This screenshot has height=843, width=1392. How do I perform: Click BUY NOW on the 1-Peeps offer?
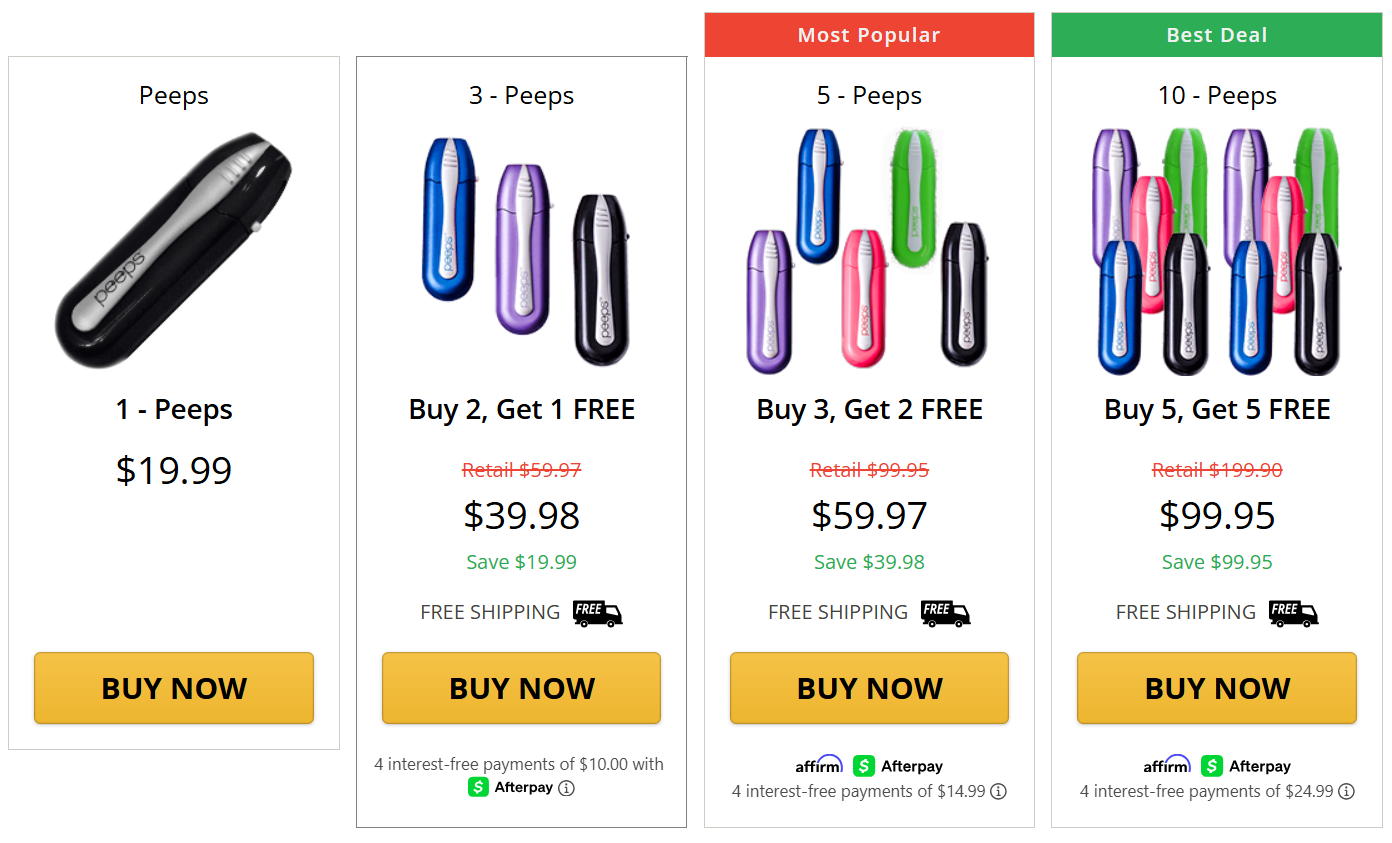tap(173, 688)
